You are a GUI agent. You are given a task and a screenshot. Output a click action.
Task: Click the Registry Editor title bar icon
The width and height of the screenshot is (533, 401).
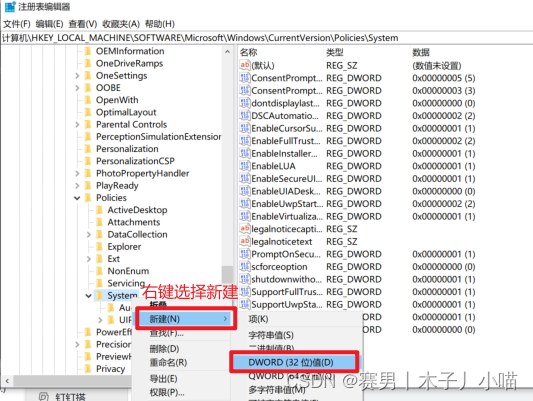(10, 6)
